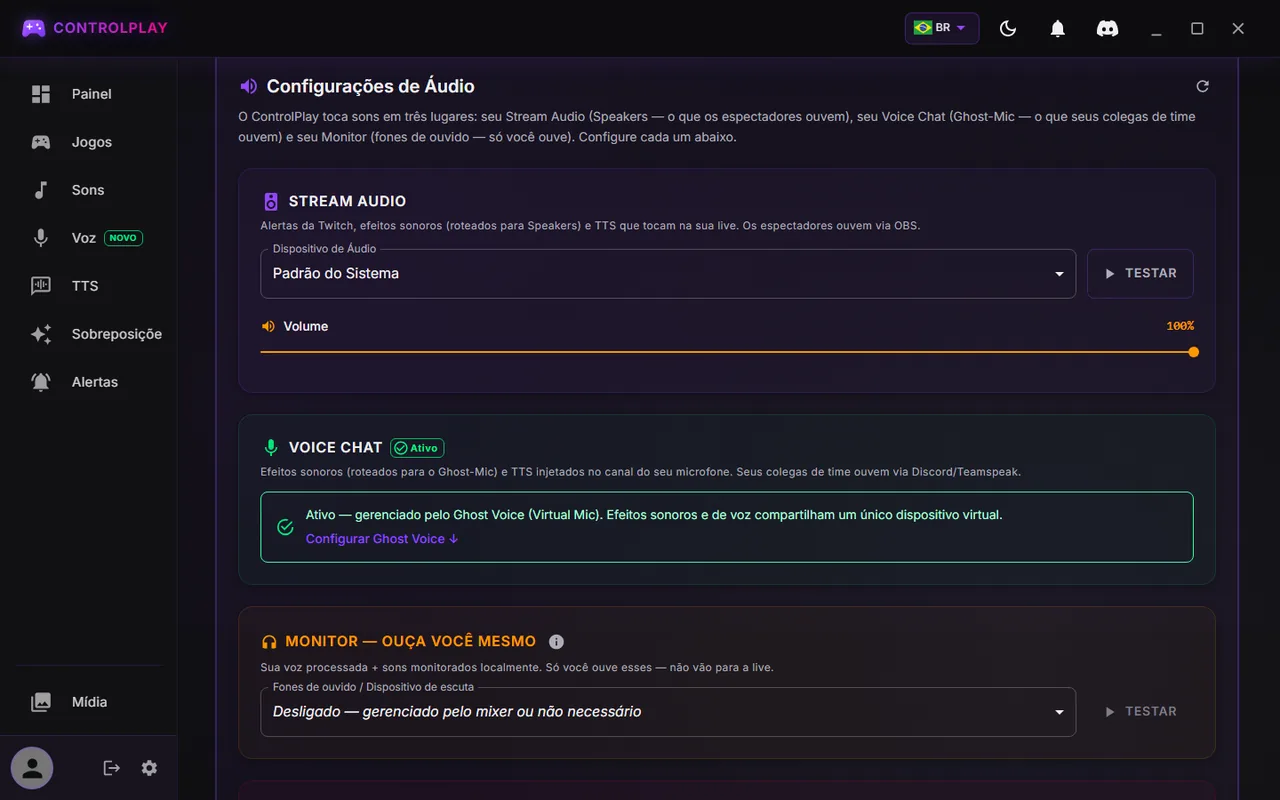This screenshot has height=800, width=1280.
Task: Maximize the ControlPlay window
Action: pos(1197,29)
